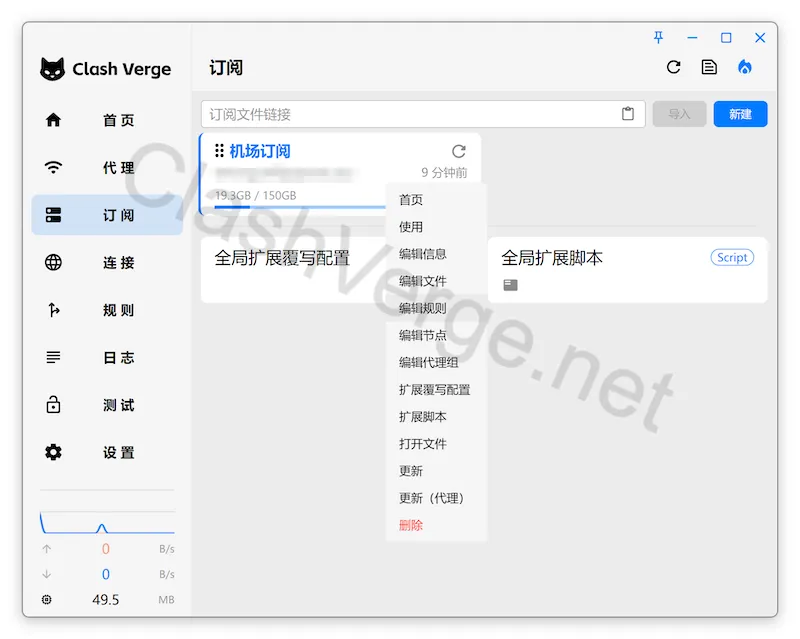Minimize the Clash Verge window
This screenshot has width=800, height=639.
(692, 37)
